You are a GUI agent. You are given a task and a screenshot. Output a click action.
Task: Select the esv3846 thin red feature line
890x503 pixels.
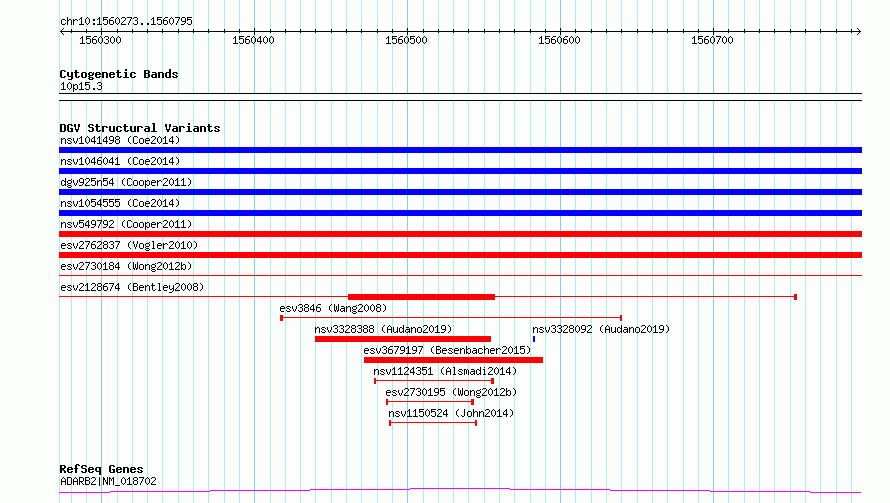pos(451,318)
